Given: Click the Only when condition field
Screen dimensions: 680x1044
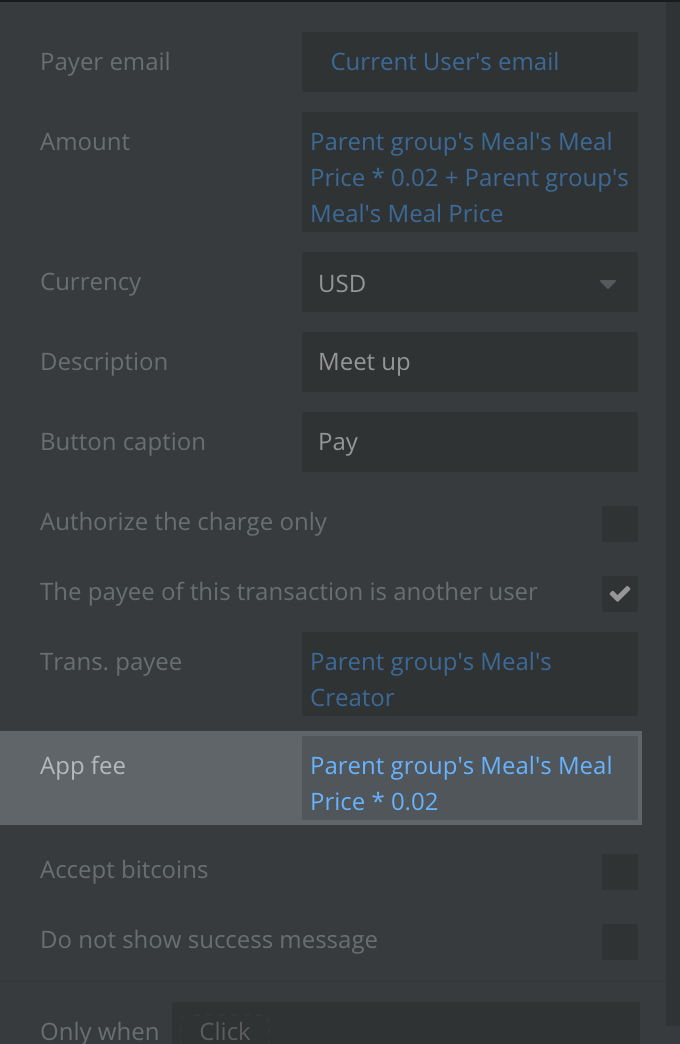Looking at the screenshot, I should point(405,1028).
